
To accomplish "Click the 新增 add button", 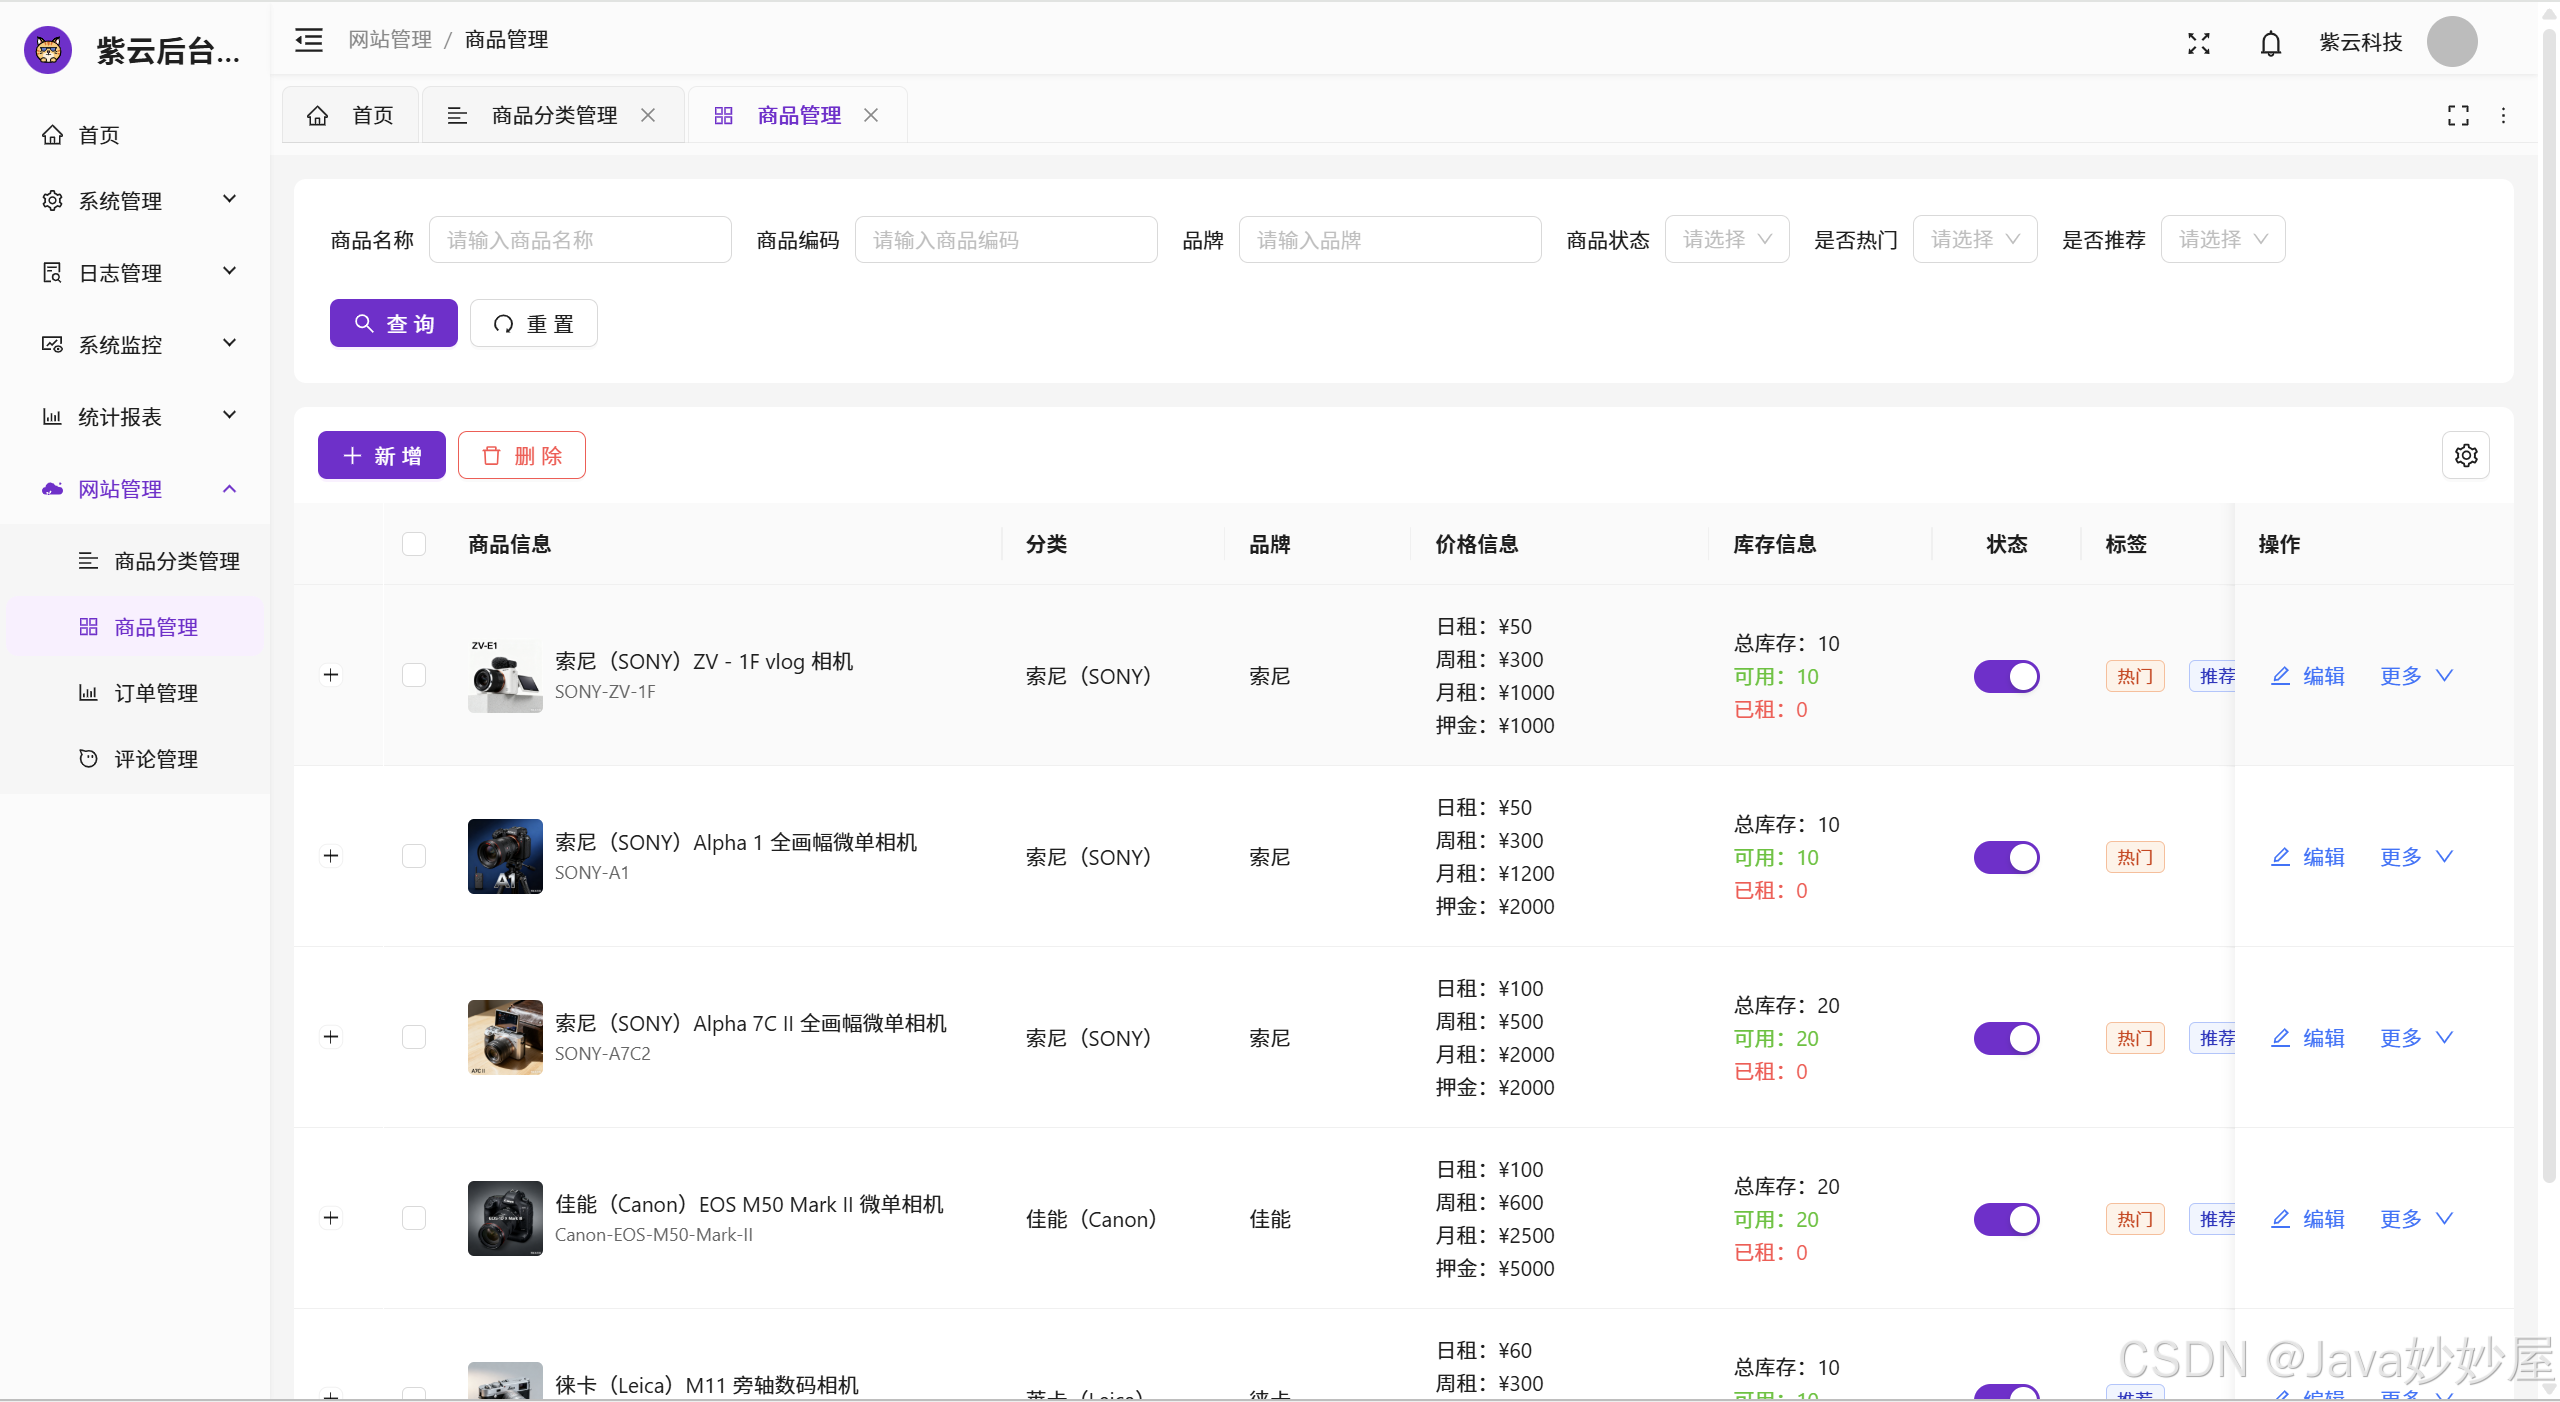I will [382, 456].
